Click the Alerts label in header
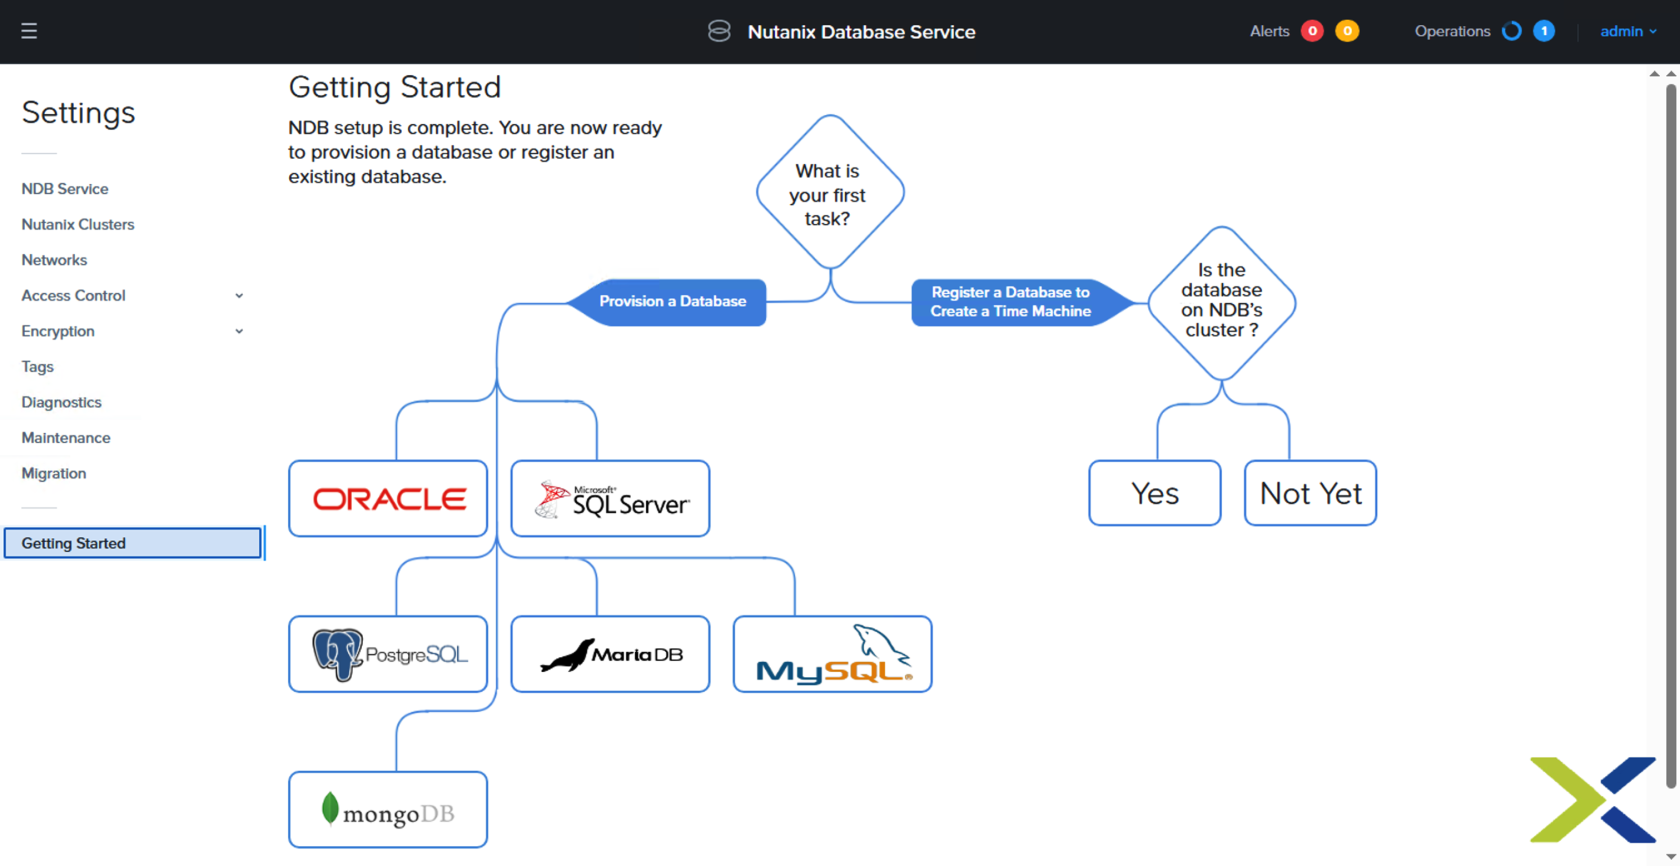 pos(1269,31)
